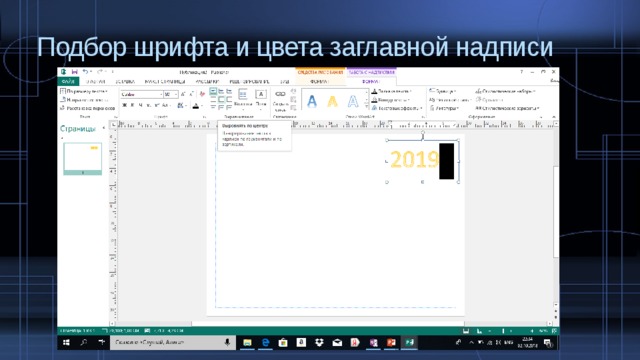The width and height of the screenshot is (640, 360).
Task: Toggle italic formatting (К)
Action: pyautogui.click(x=133, y=105)
